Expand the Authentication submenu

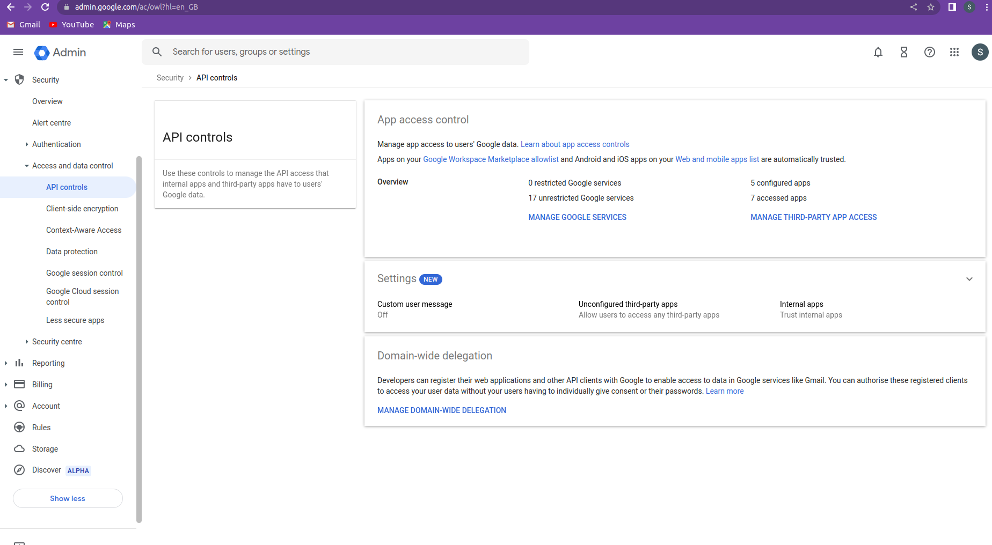point(27,144)
